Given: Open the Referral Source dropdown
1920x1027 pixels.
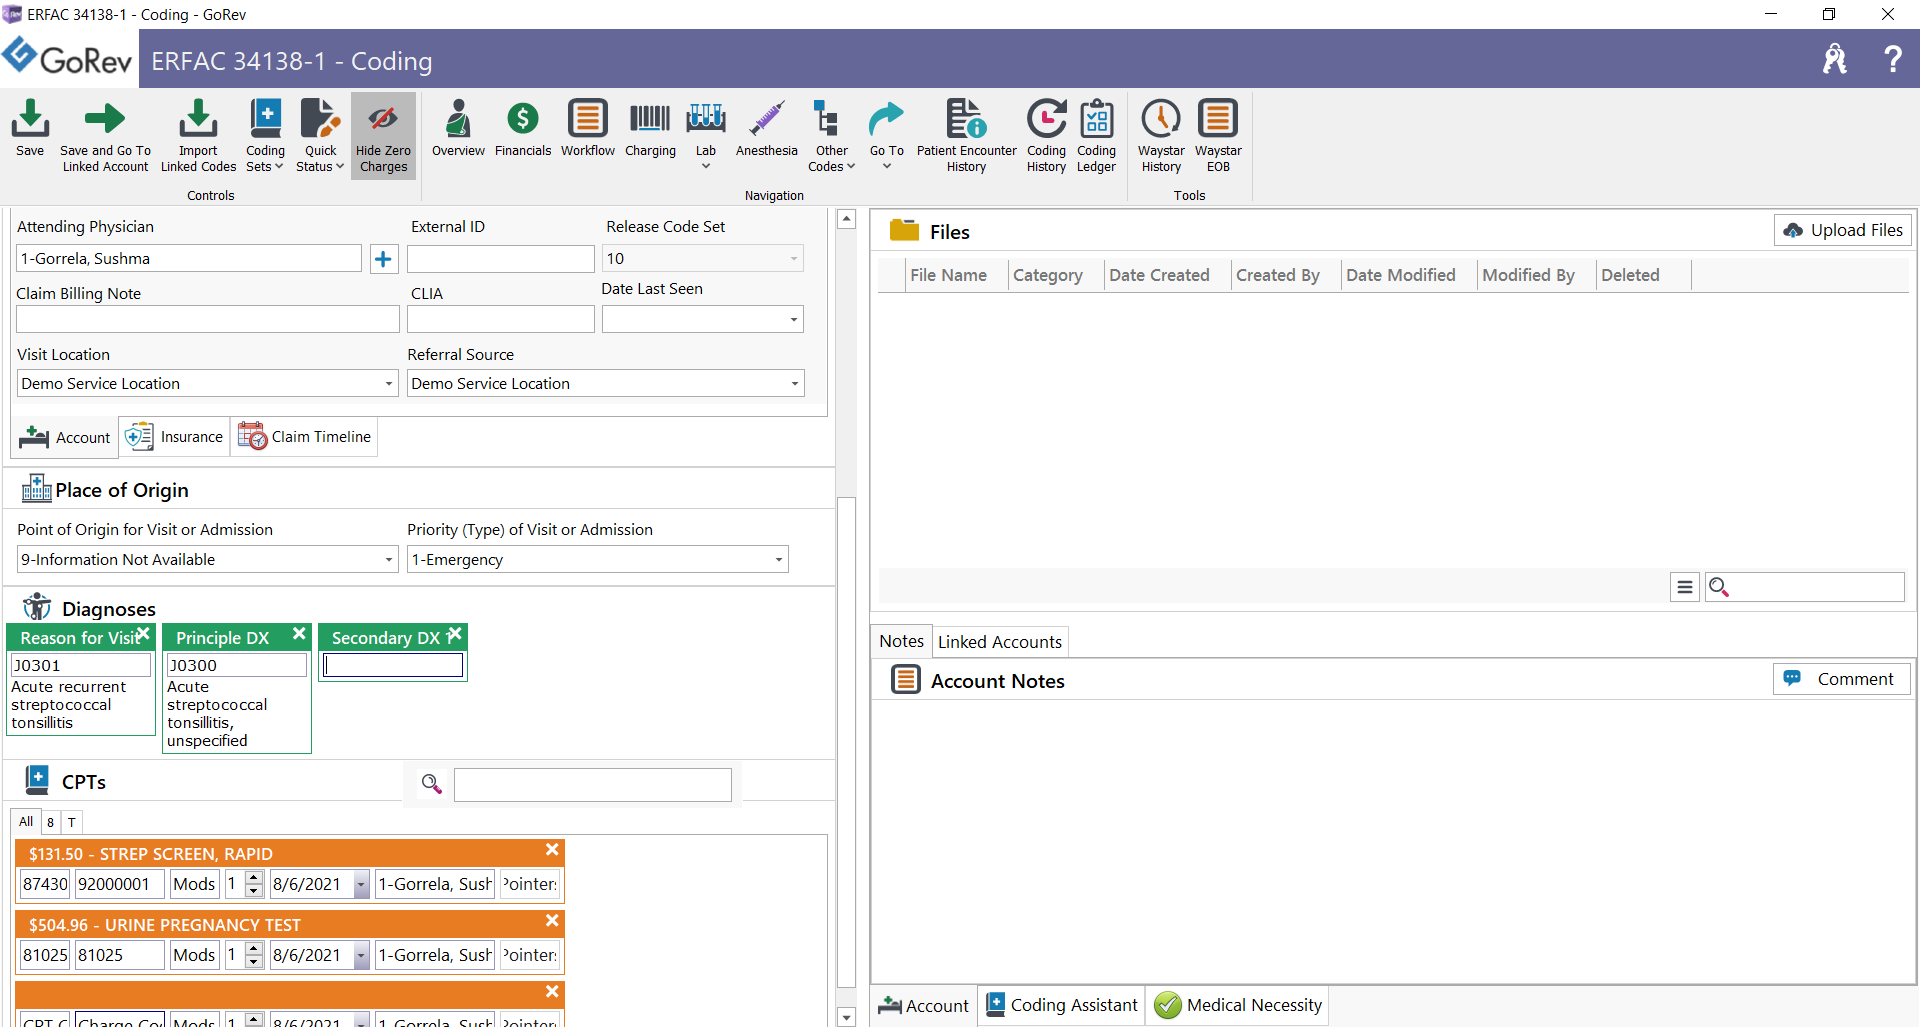Looking at the screenshot, I should coord(795,384).
